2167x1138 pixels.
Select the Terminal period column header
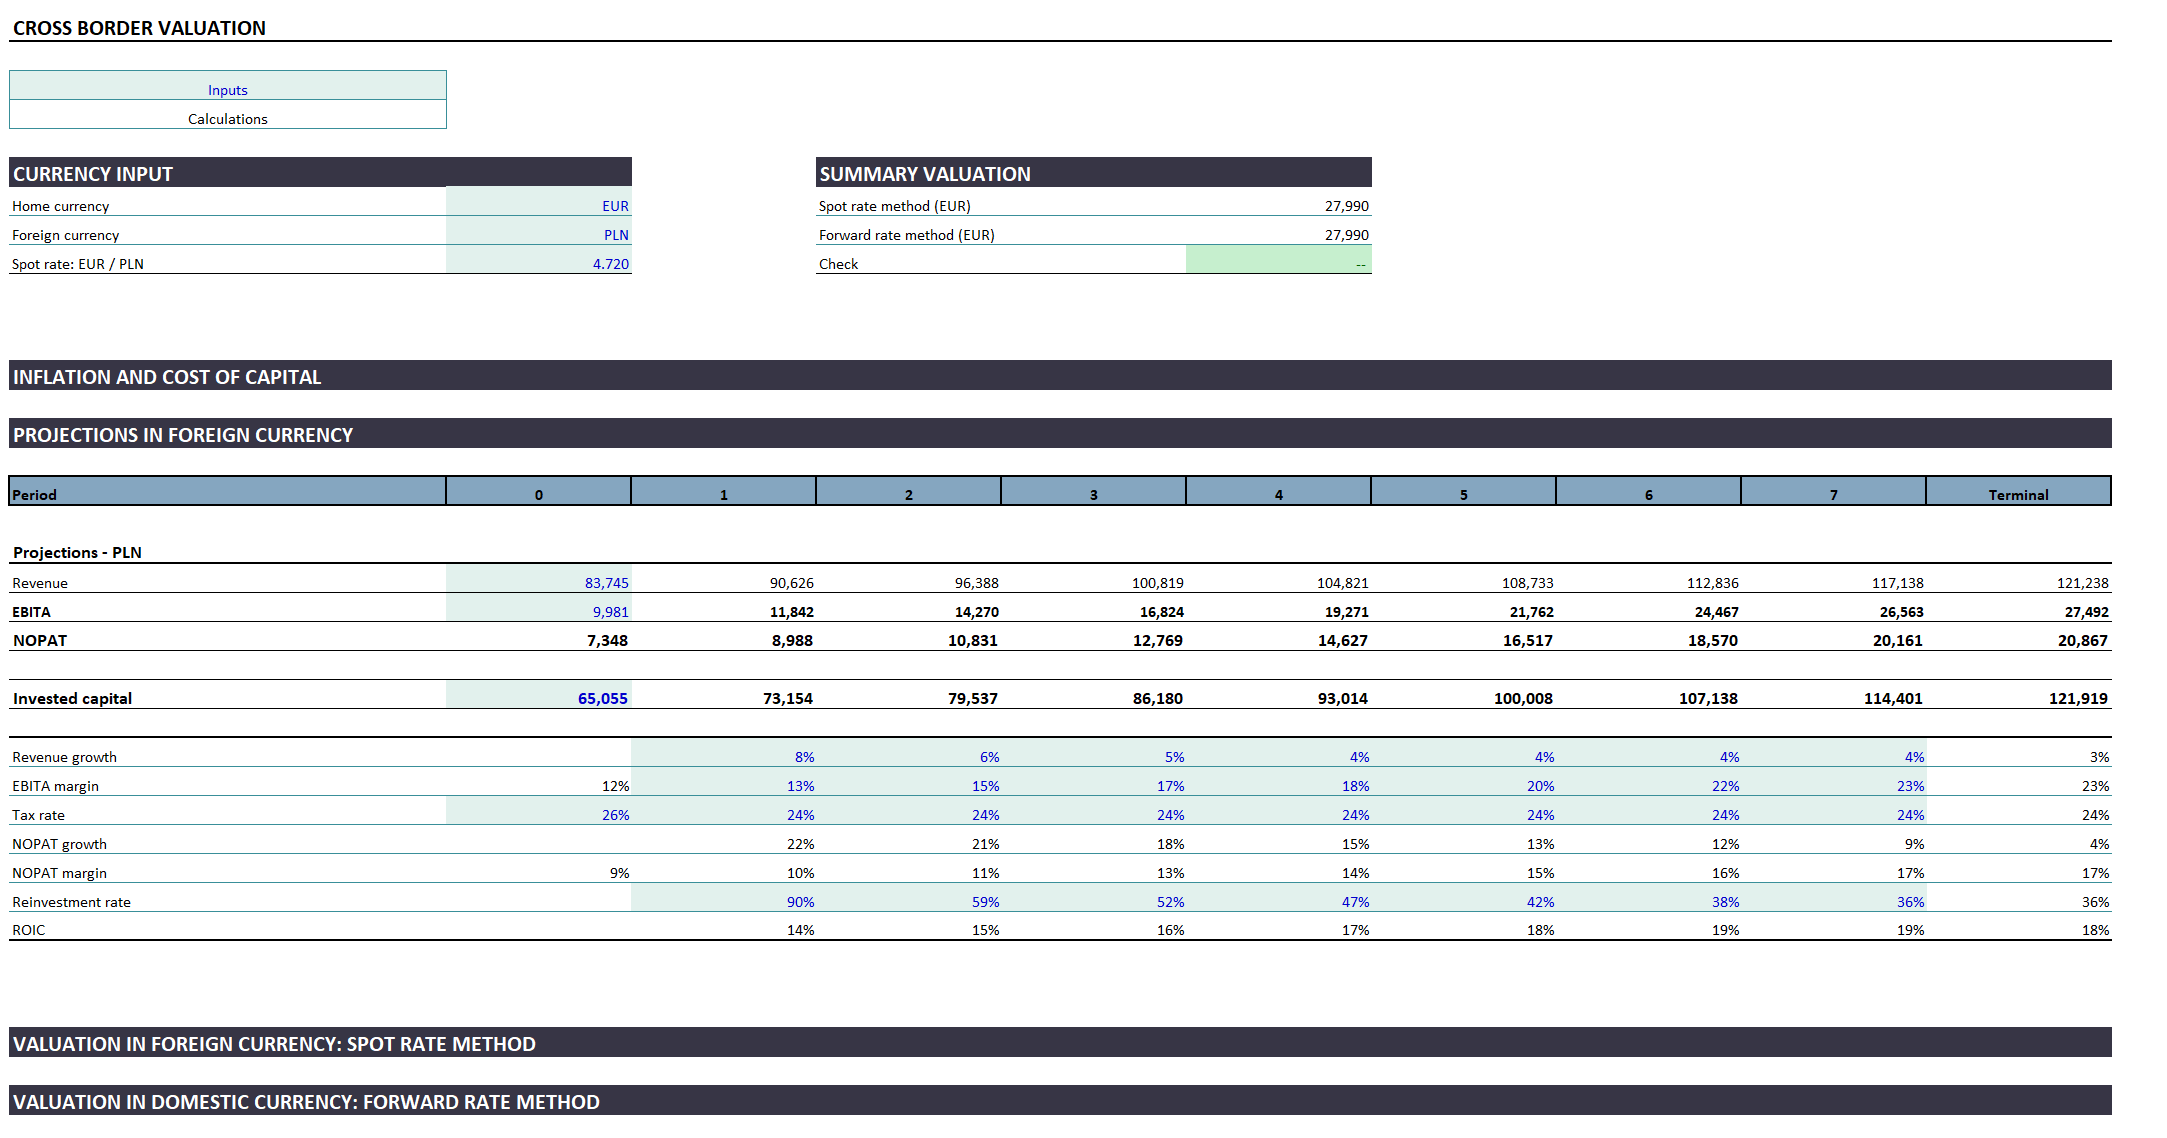point(2019,493)
